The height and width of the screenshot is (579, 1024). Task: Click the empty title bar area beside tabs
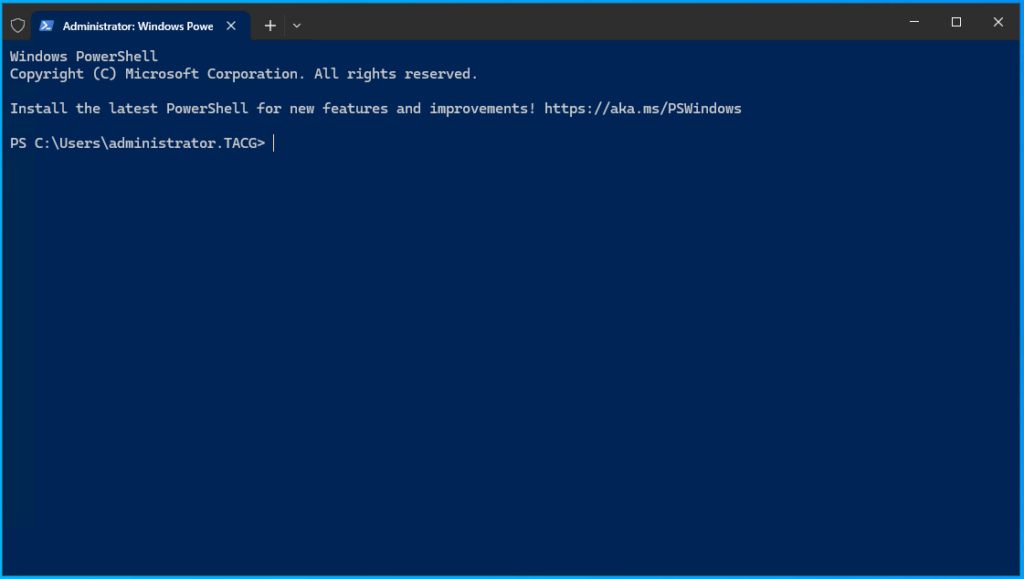(x=601, y=22)
